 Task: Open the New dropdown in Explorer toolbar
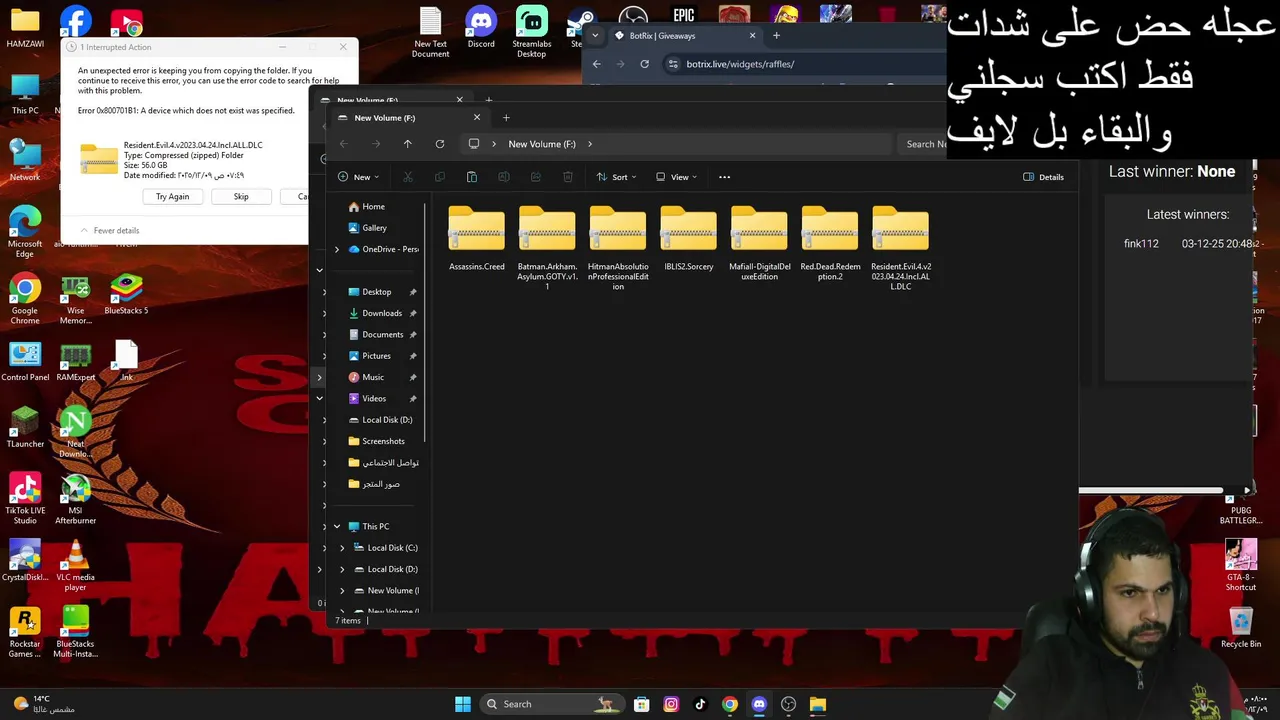(x=358, y=177)
